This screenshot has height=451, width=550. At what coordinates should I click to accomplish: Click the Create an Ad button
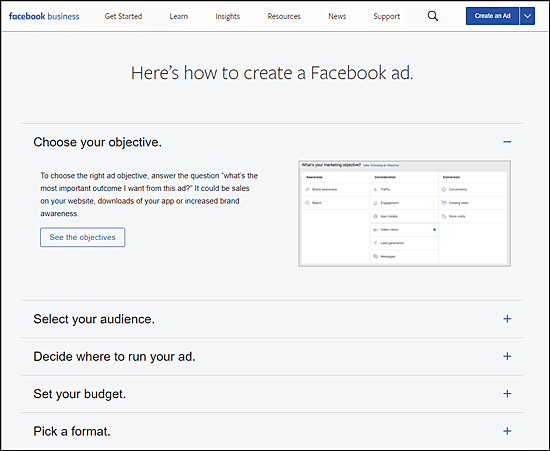click(492, 16)
